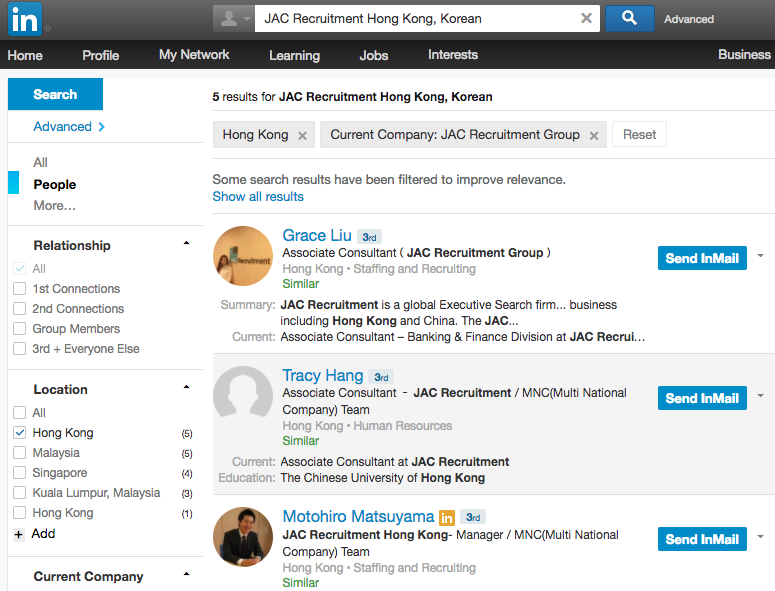Remove the Hong Kong filter chip
Viewport: 775px width, 591px height.
302,135
